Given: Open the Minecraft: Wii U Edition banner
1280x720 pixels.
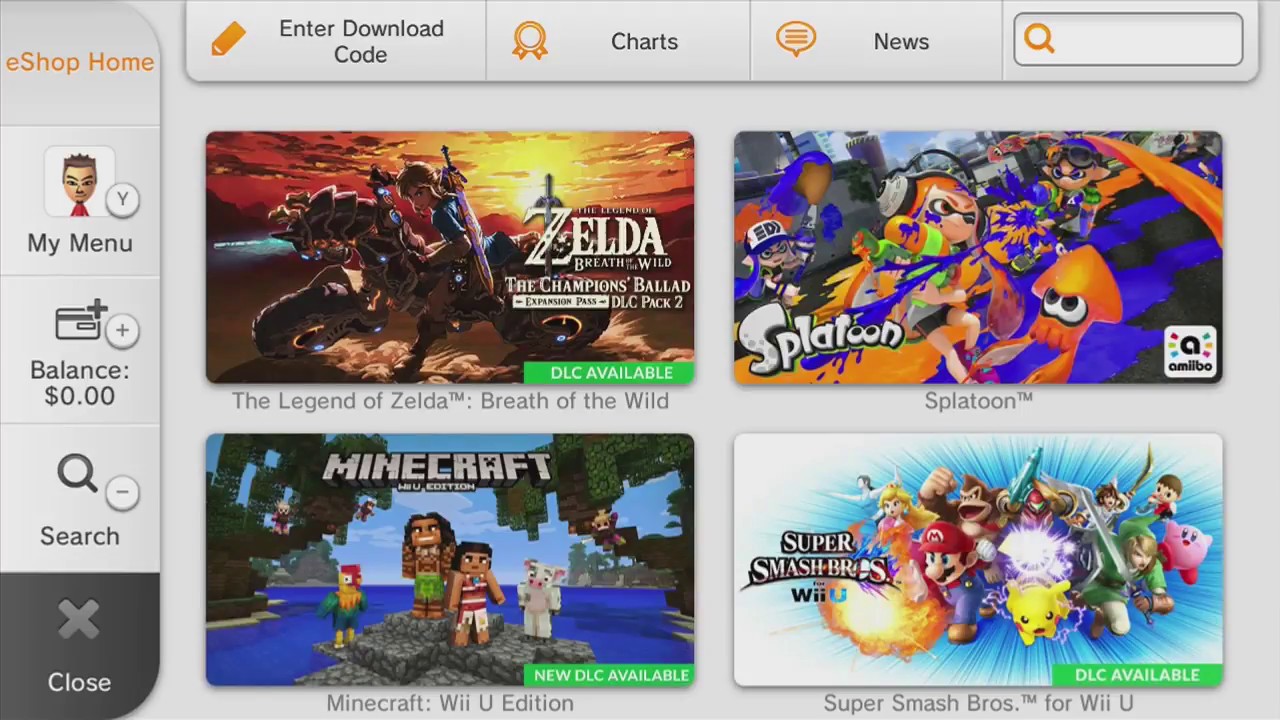Looking at the screenshot, I should 450,560.
